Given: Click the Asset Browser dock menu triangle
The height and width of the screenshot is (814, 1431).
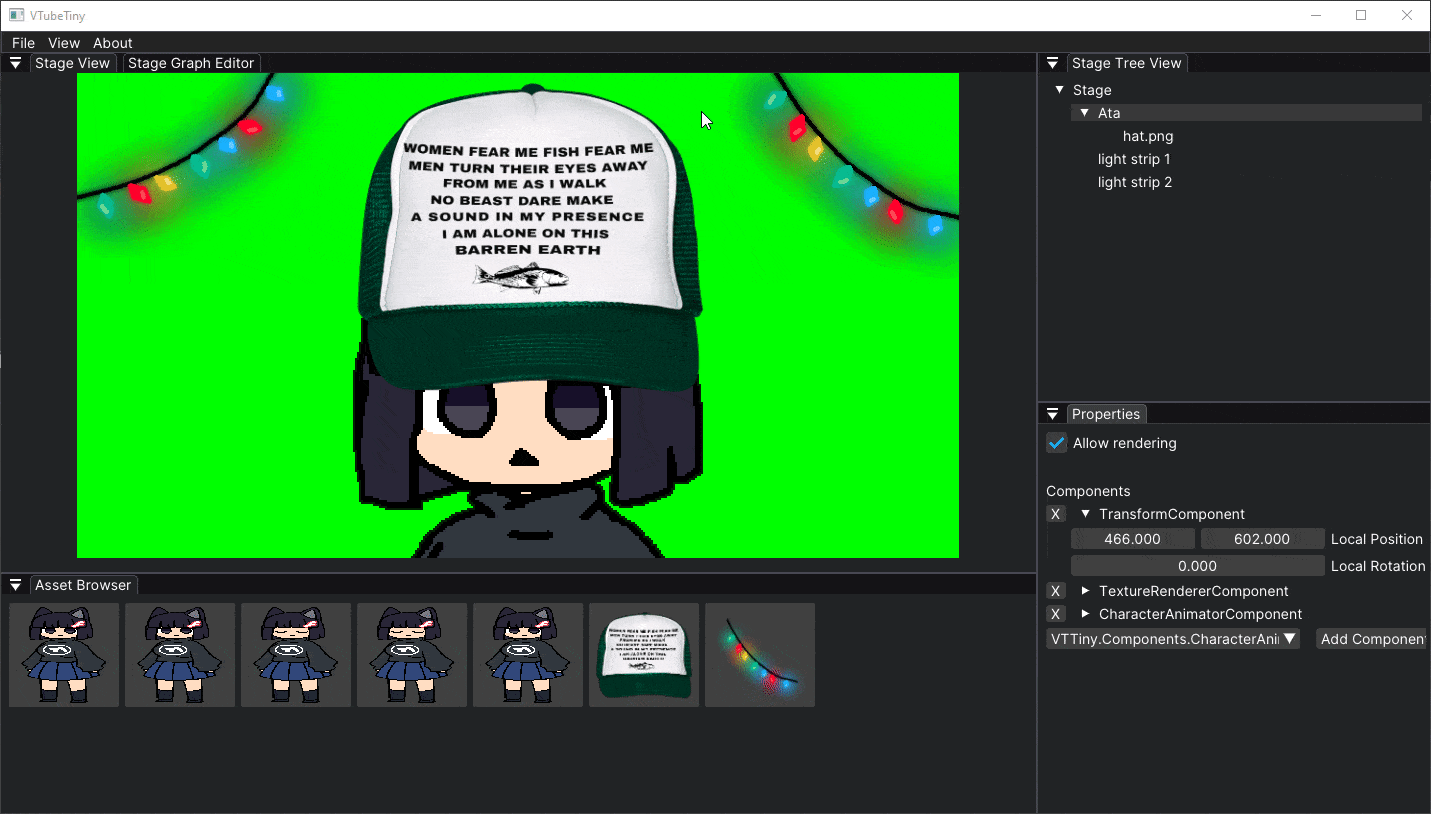Looking at the screenshot, I should (x=15, y=585).
